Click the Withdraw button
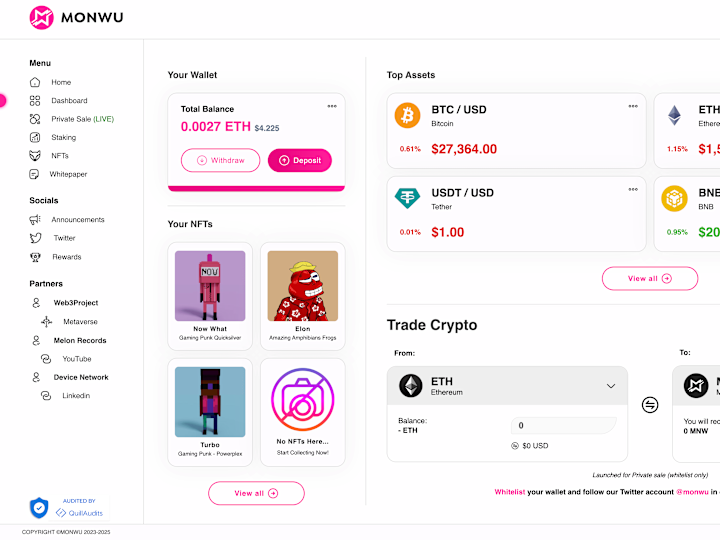 coord(220,160)
